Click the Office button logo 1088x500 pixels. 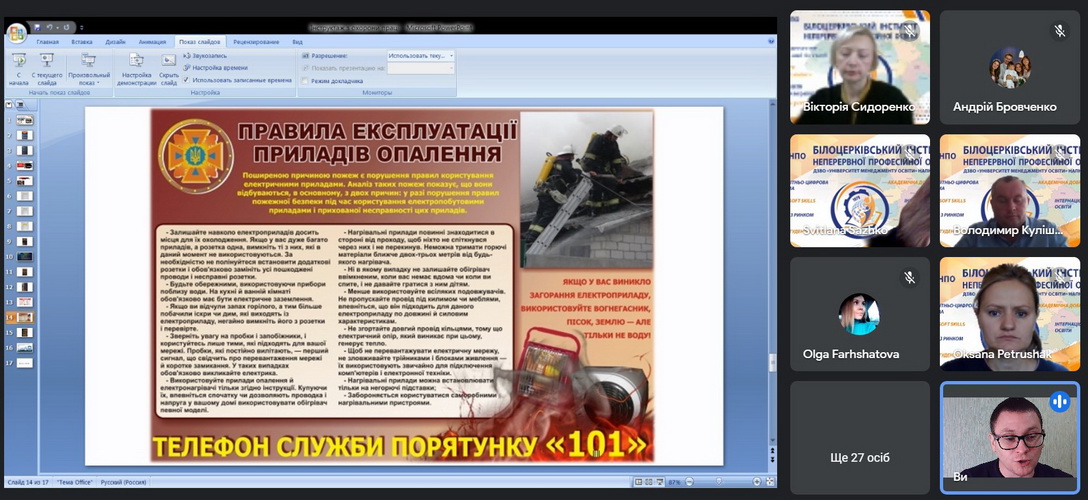tap(17, 32)
